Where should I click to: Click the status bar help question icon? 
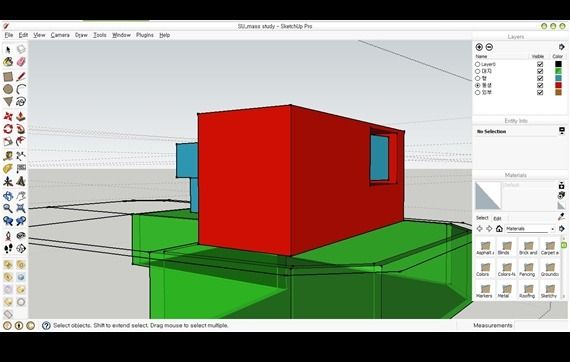tap(46, 325)
